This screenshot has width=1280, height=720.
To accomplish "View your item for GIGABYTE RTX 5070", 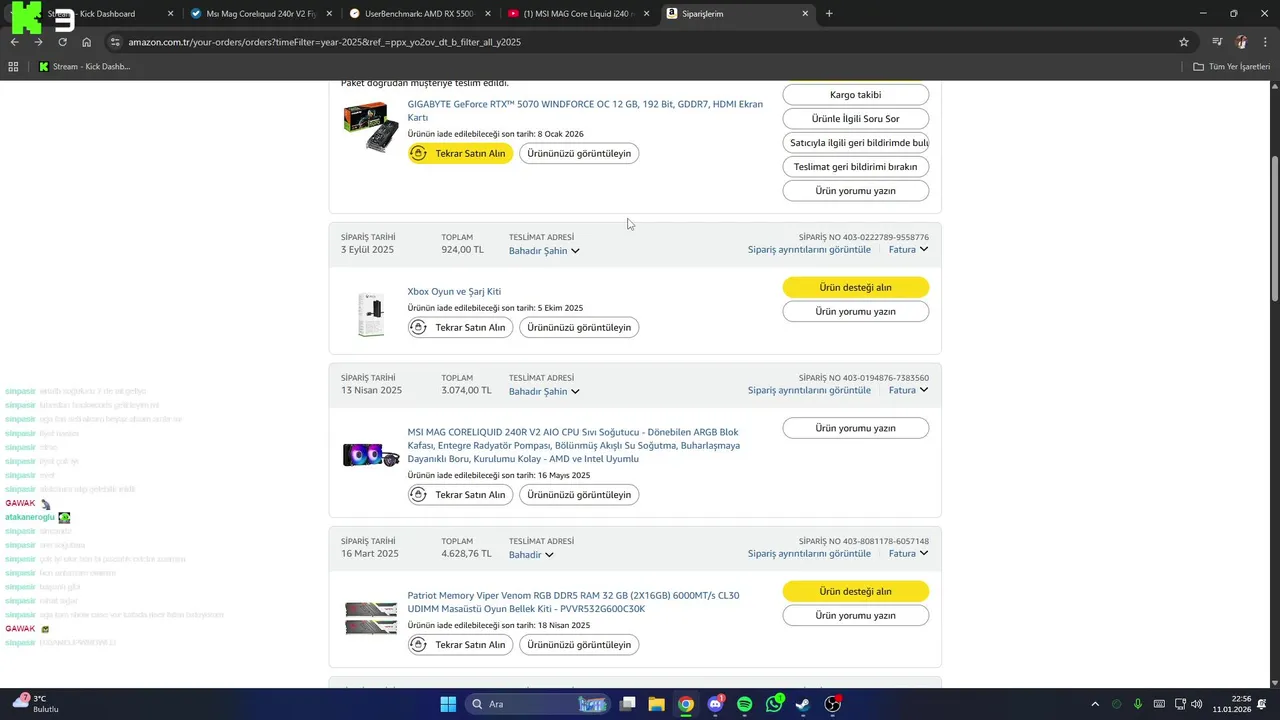I will point(579,154).
